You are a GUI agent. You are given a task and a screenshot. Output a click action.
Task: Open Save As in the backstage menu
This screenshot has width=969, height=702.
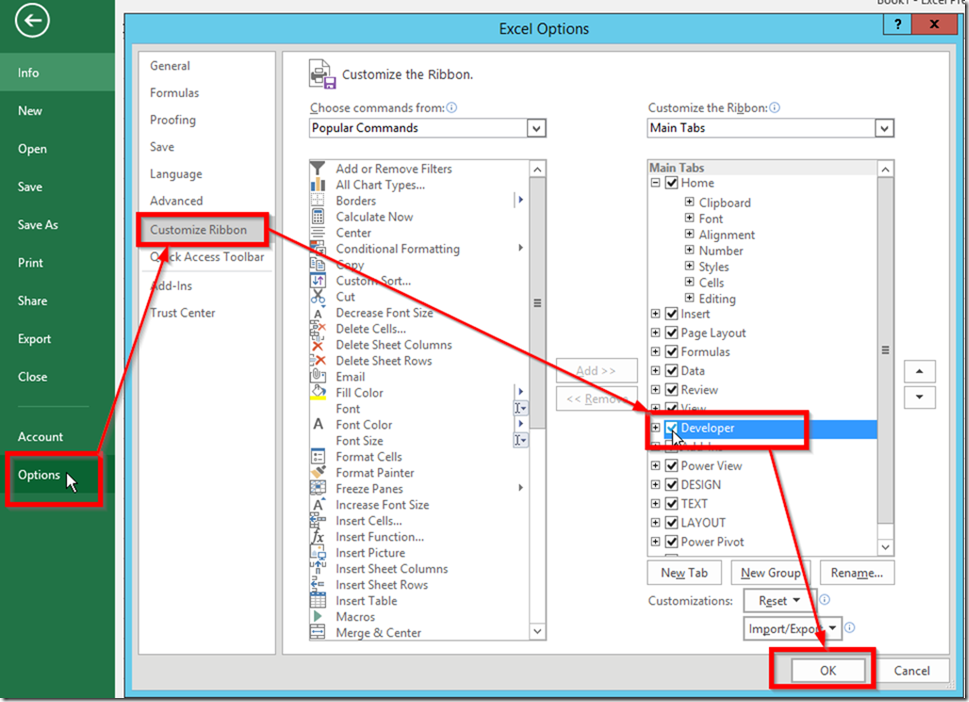pos(38,225)
